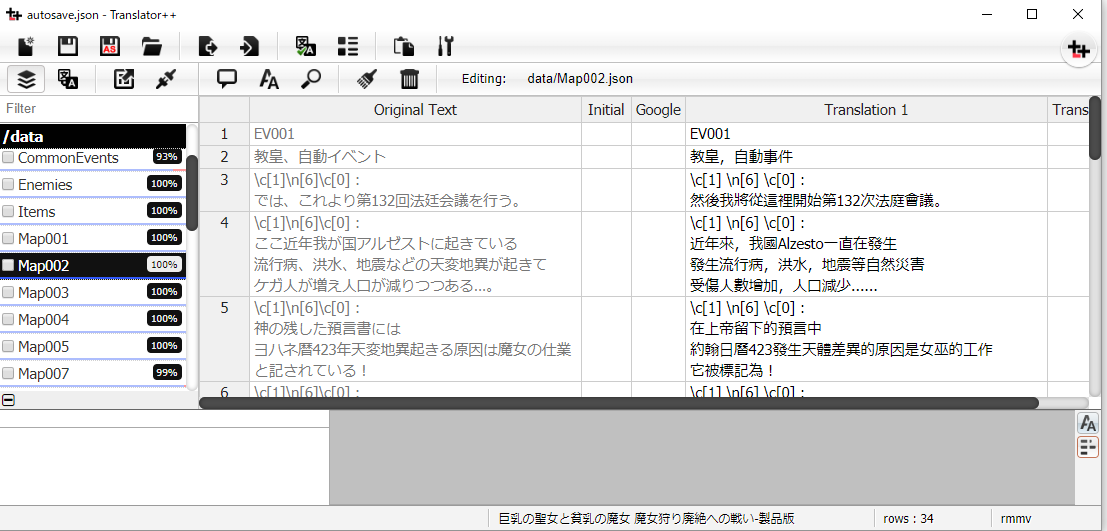Toggle the layers stack icon

coord(26,79)
